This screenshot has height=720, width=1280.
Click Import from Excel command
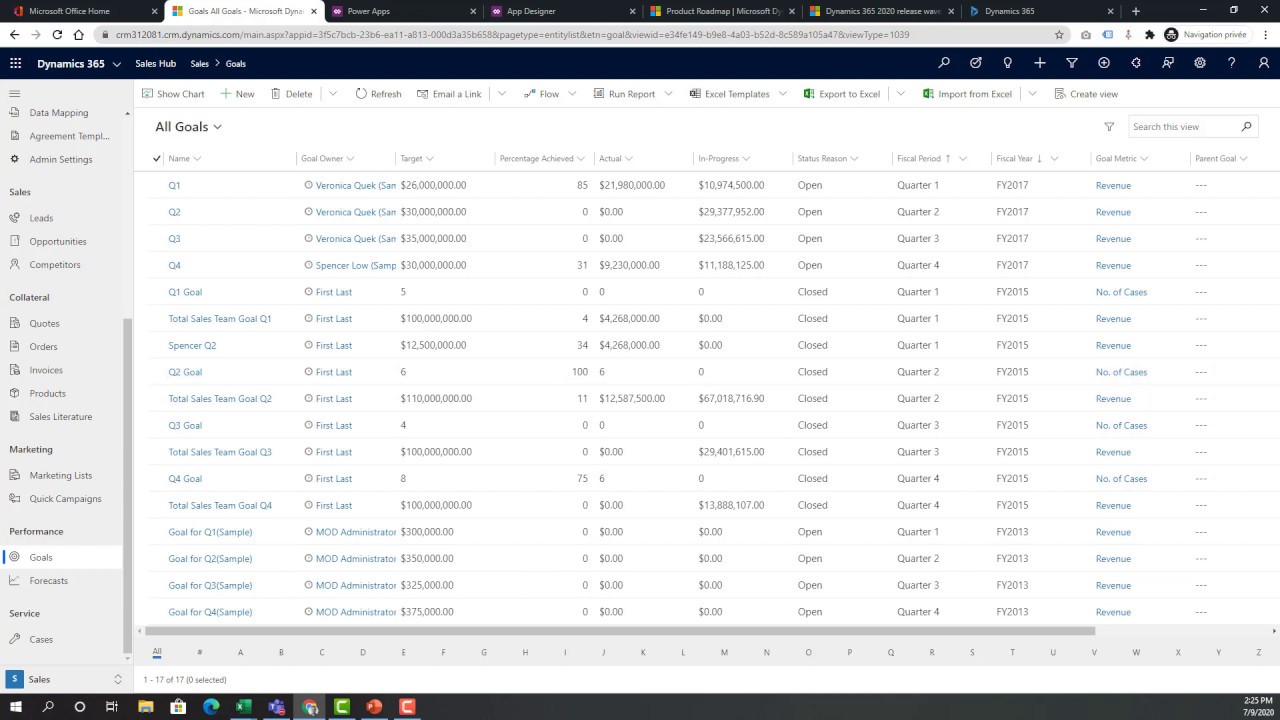[x=967, y=94]
